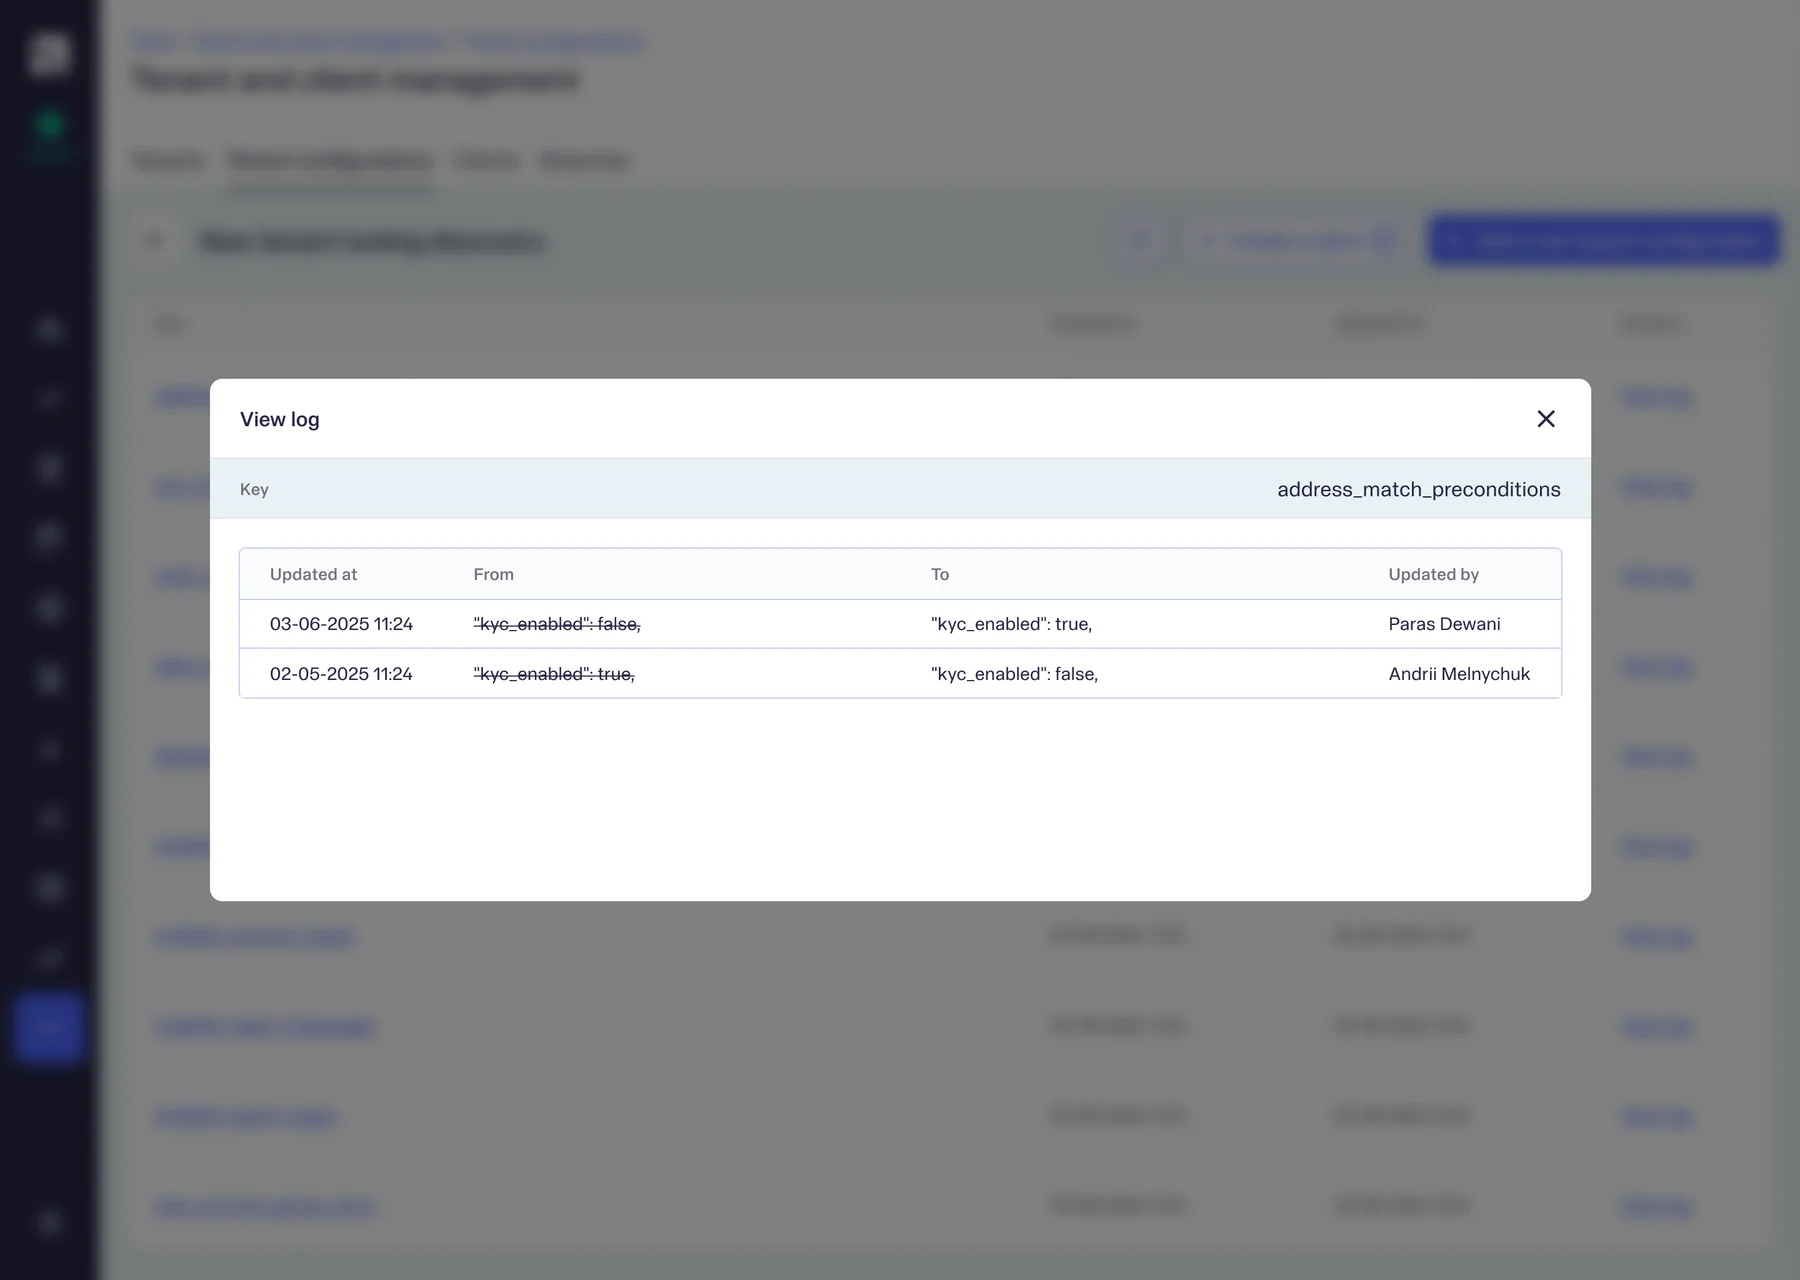Viewport: 1800px width, 1280px height.
Task: Select the Updated at column header
Action: click(313, 574)
